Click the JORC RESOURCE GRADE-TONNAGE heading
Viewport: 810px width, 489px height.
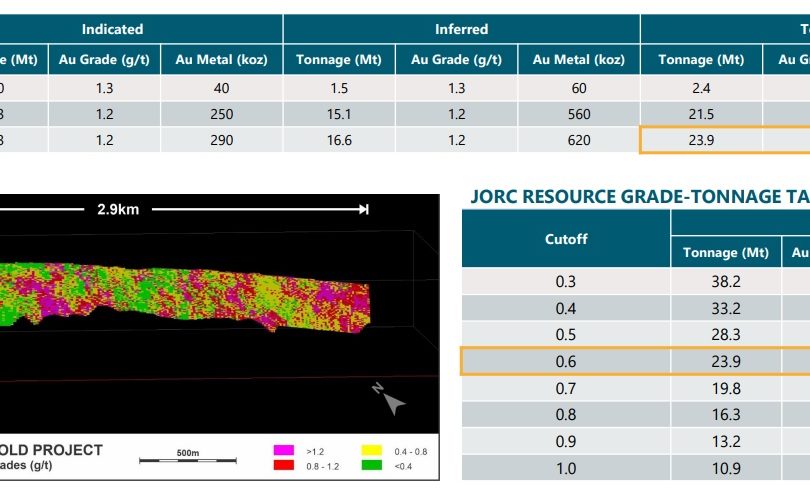pyautogui.click(x=640, y=197)
